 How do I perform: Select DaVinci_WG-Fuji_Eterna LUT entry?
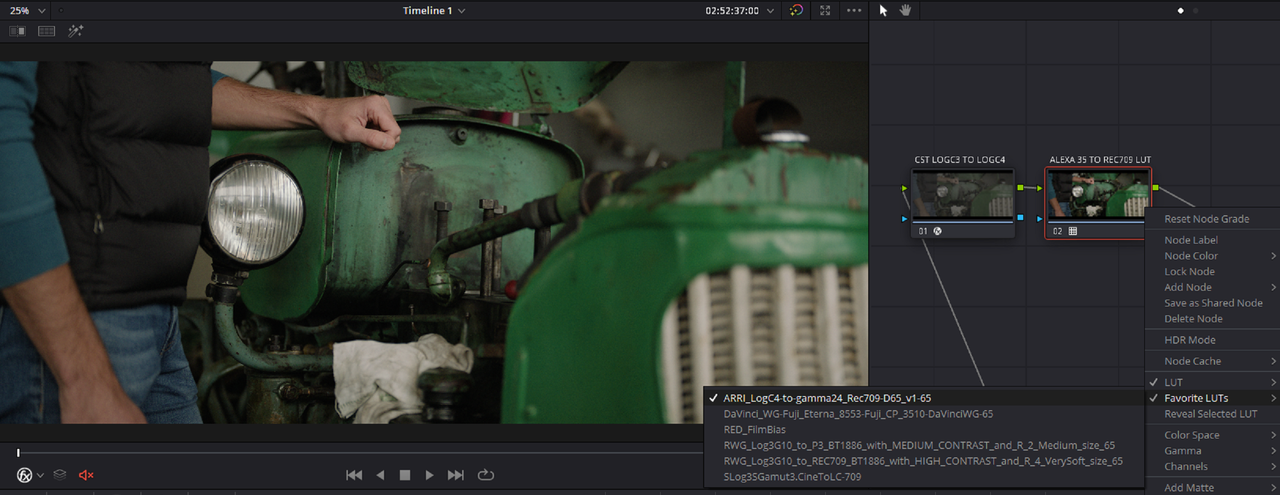click(x=923, y=414)
